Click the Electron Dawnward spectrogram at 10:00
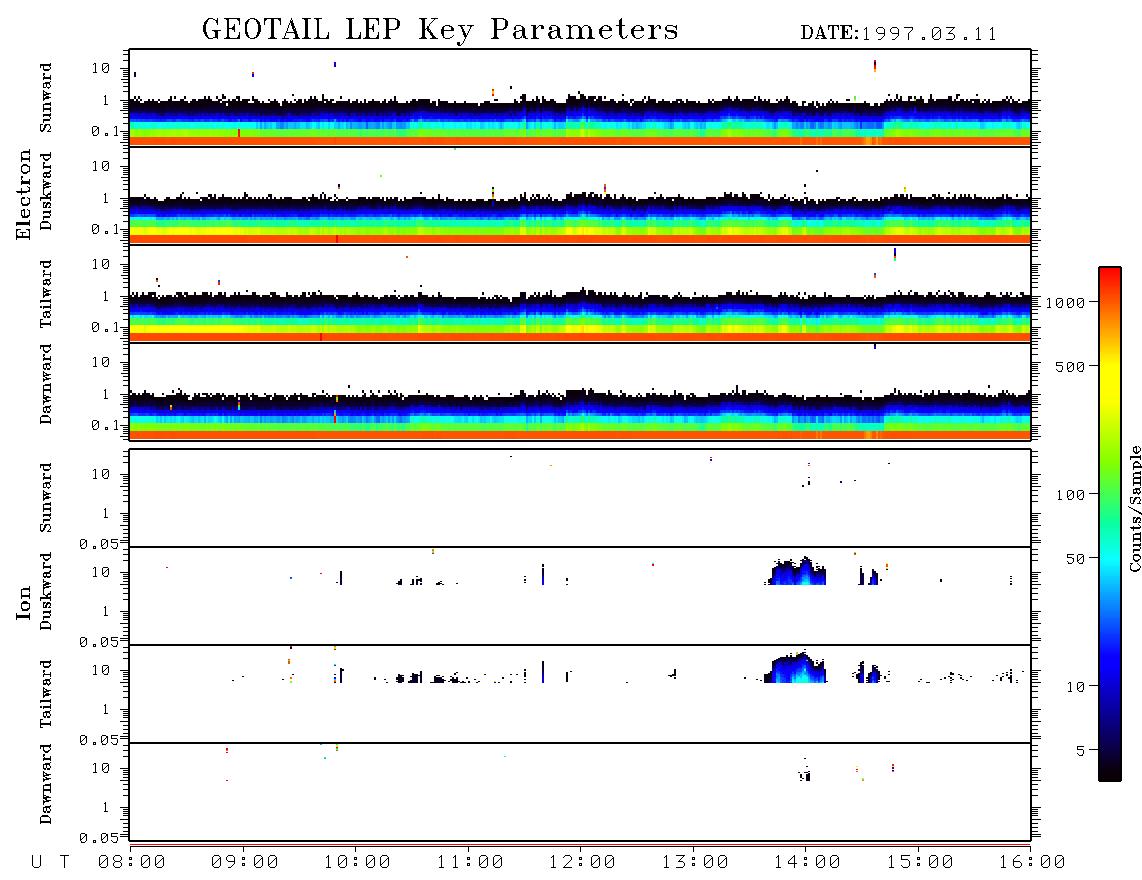 pos(355,416)
